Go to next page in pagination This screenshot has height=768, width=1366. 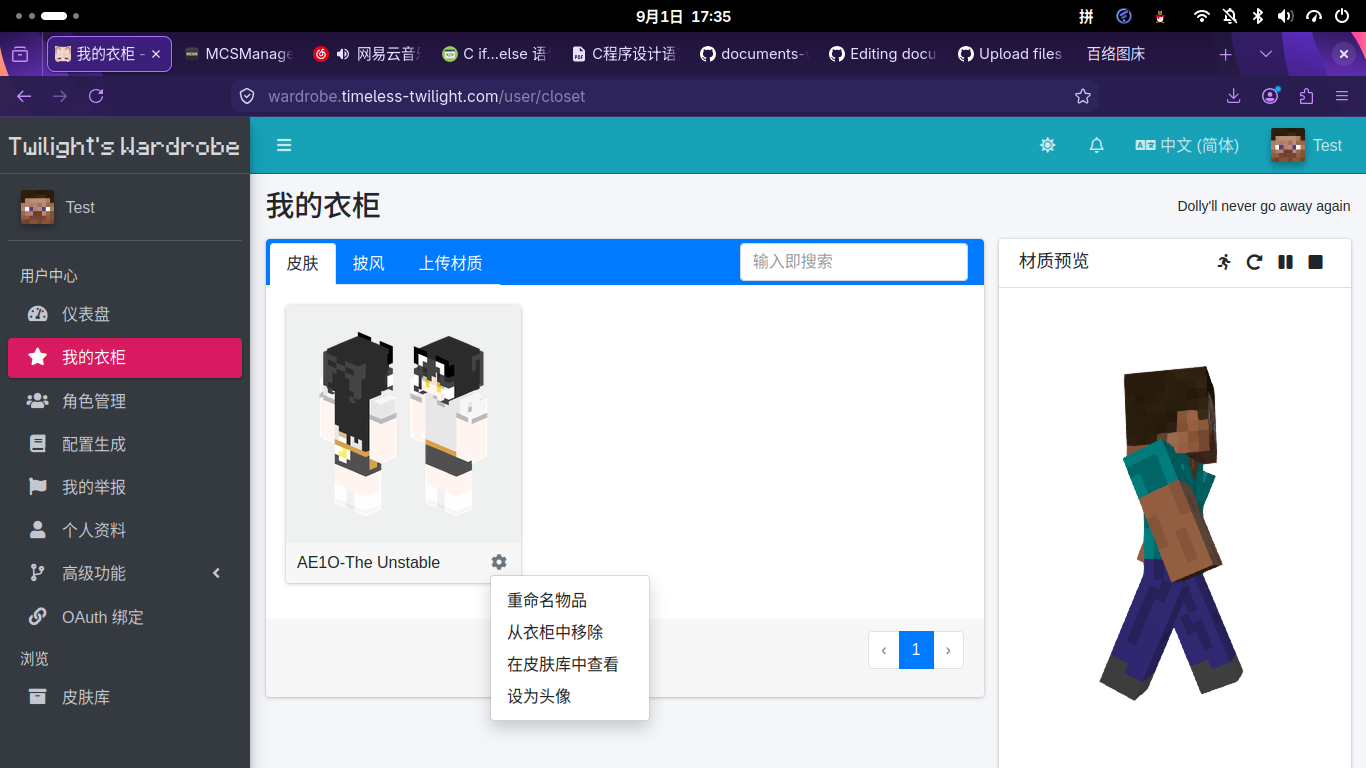(x=948, y=650)
